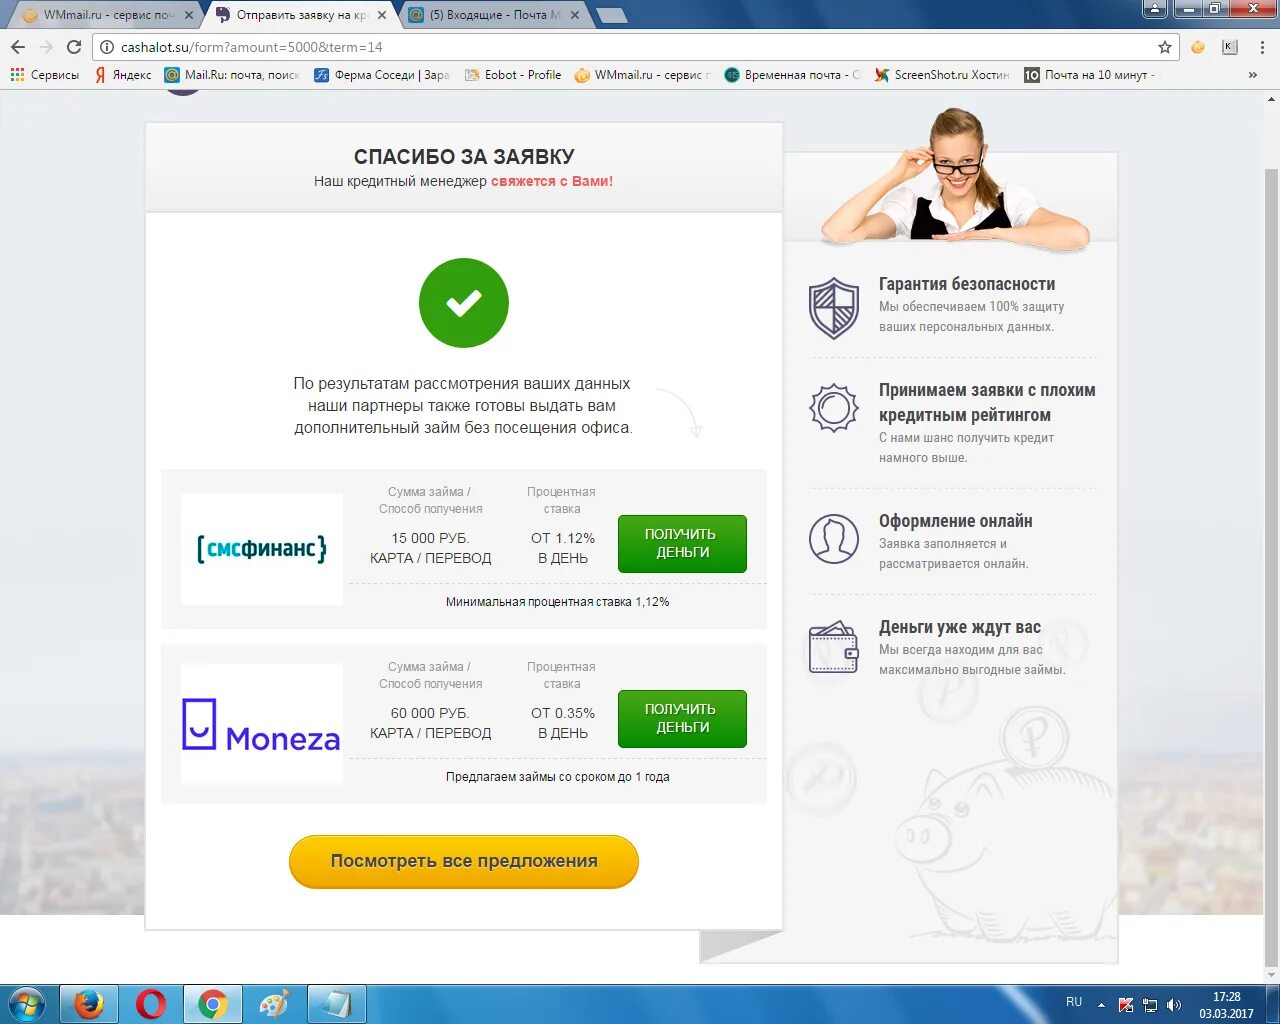Click the Moneza logo
Viewport: 1280px width, 1024px height.
(x=262, y=724)
